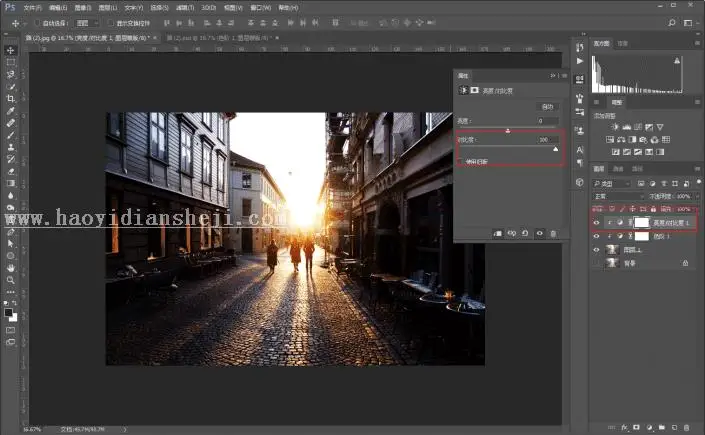The height and width of the screenshot is (435, 705).
Task: Select the Quick Selection tool
Action: pyautogui.click(x=11, y=86)
